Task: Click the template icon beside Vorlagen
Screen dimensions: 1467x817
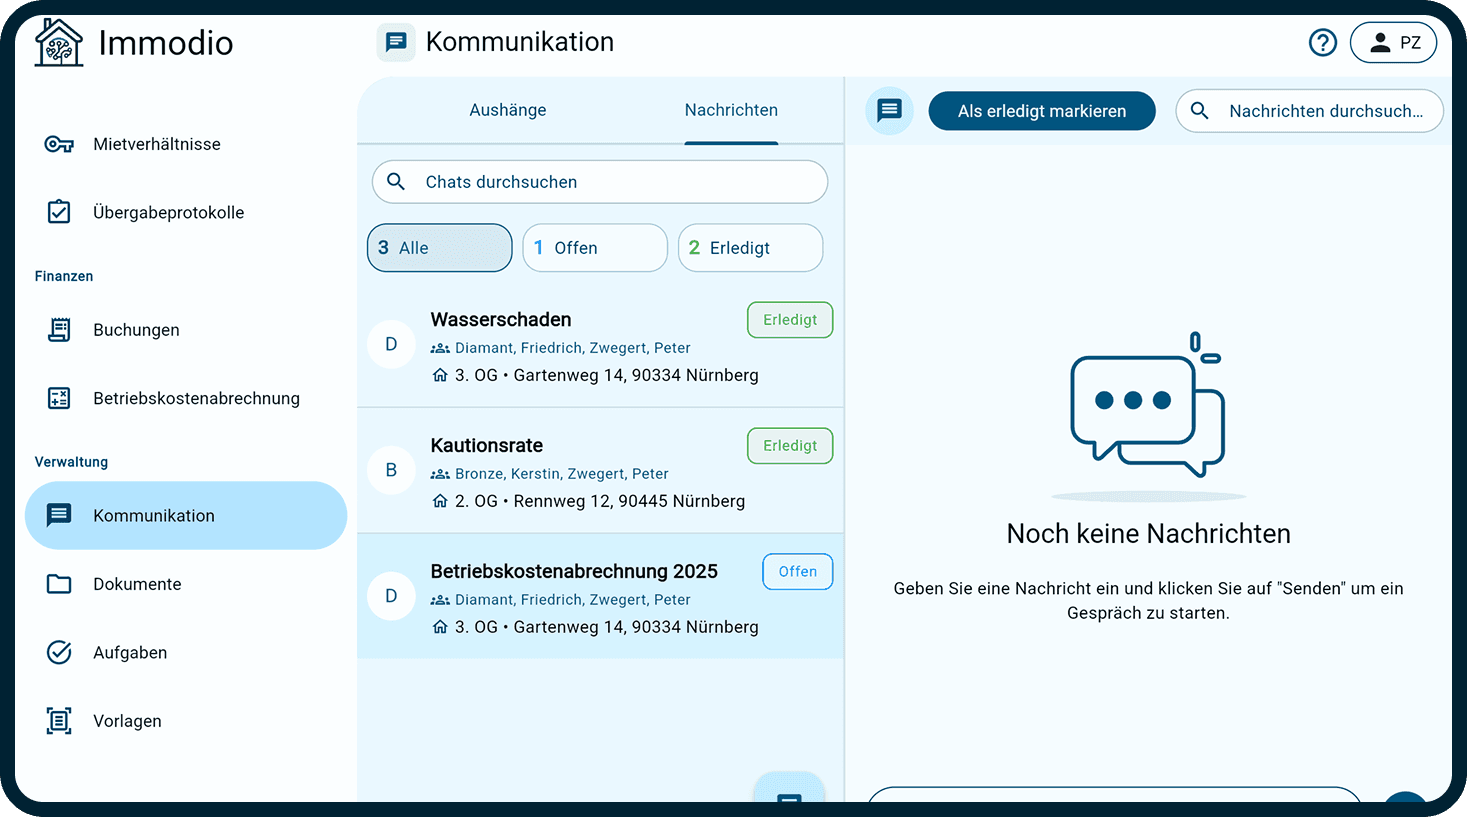Action: pyautogui.click(x=59, y=721)
